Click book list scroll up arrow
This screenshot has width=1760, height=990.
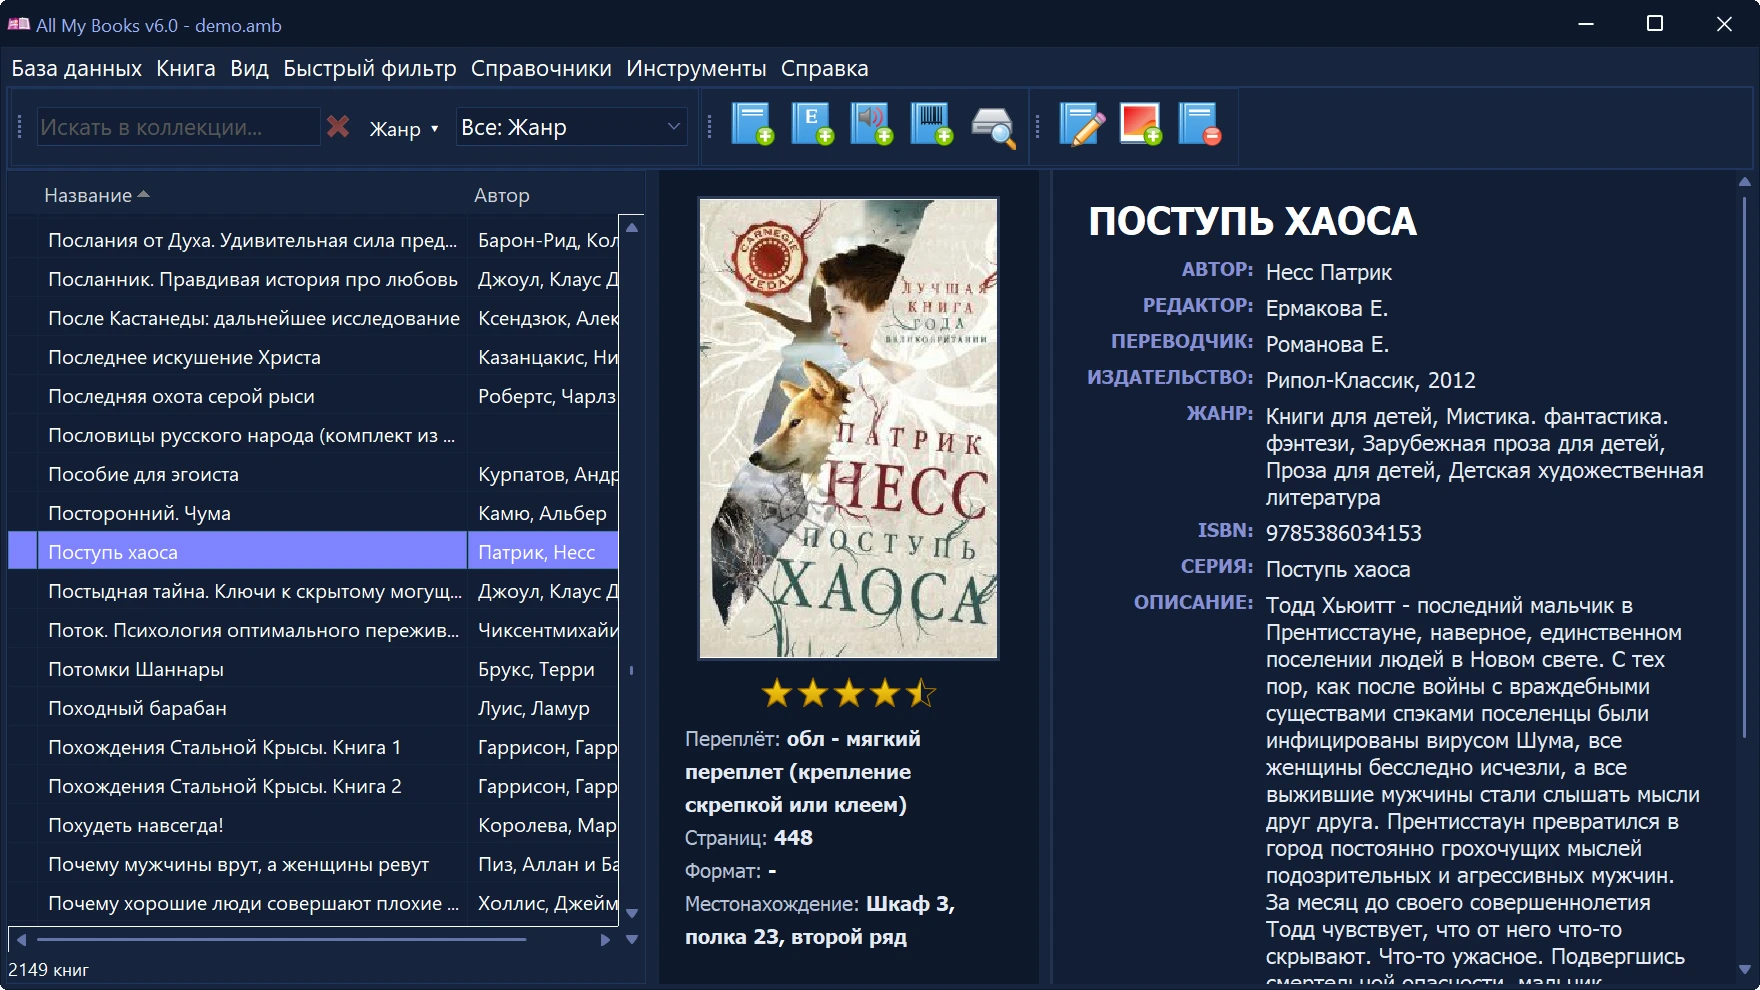(x=631, y=227)
